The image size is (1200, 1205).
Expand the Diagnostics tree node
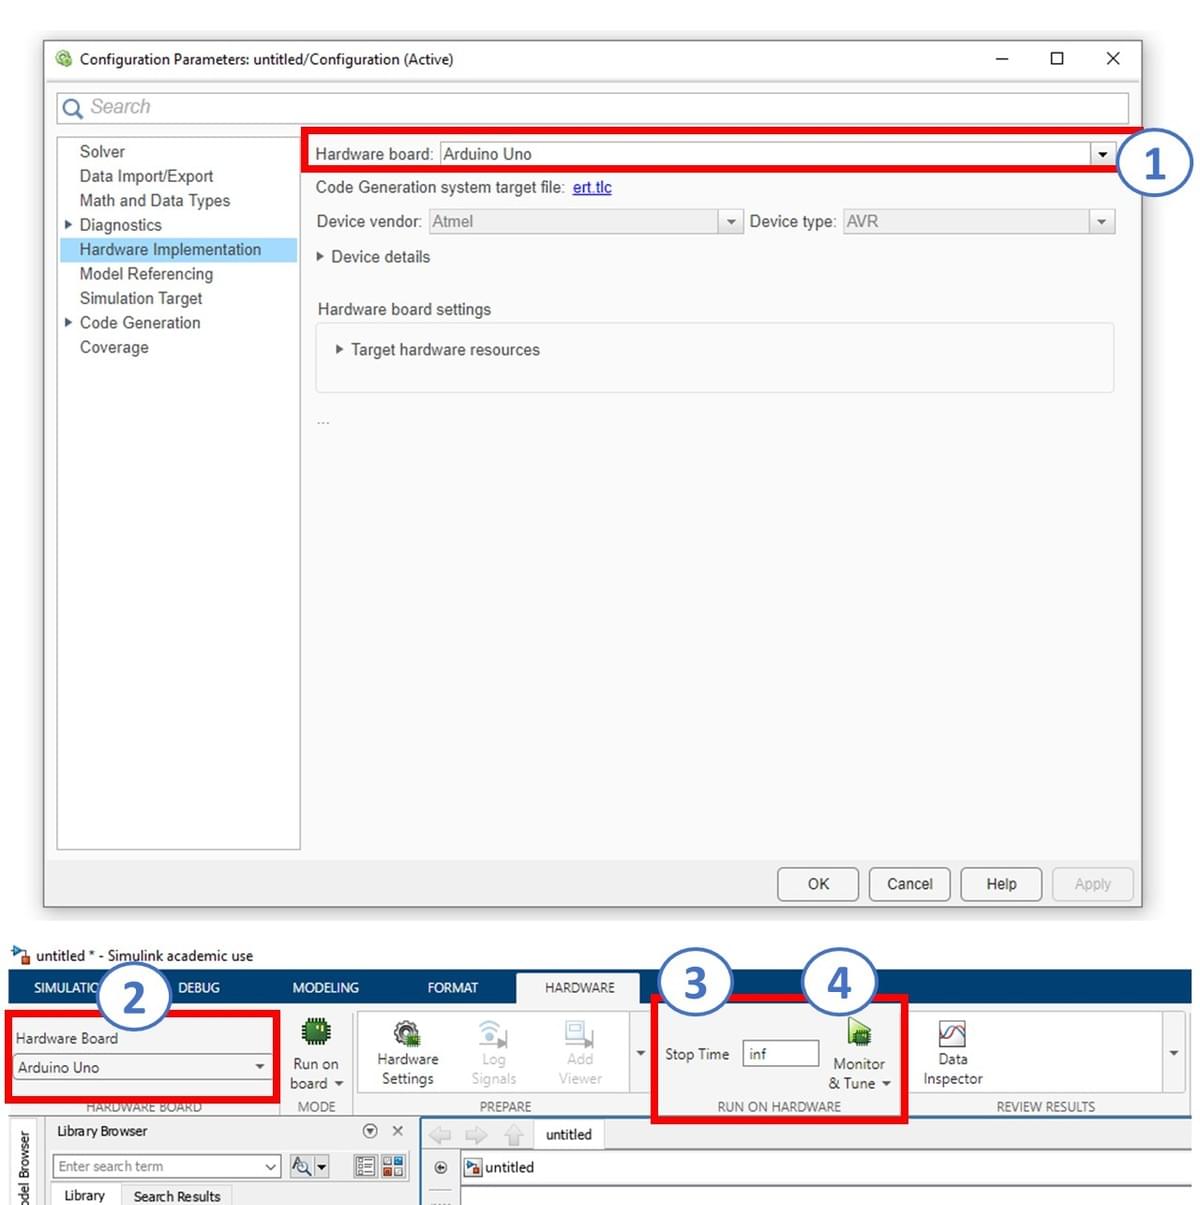tap(68, 225)
